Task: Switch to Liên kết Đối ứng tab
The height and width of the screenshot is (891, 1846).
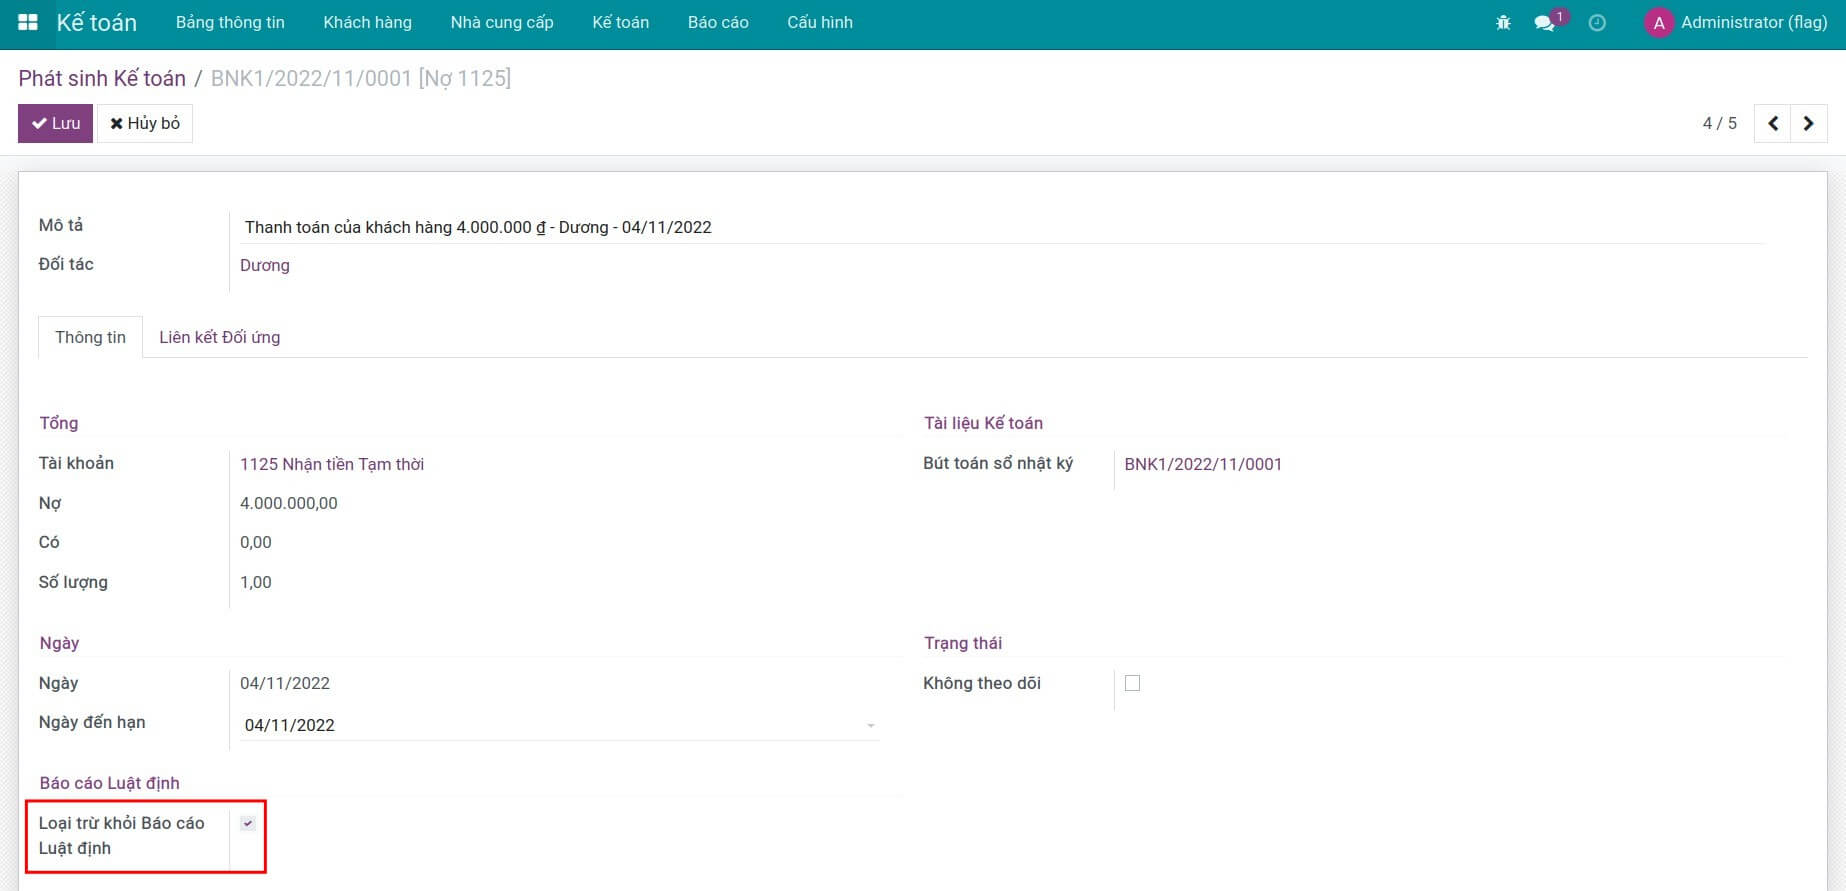Action: [x=219, y=337]
